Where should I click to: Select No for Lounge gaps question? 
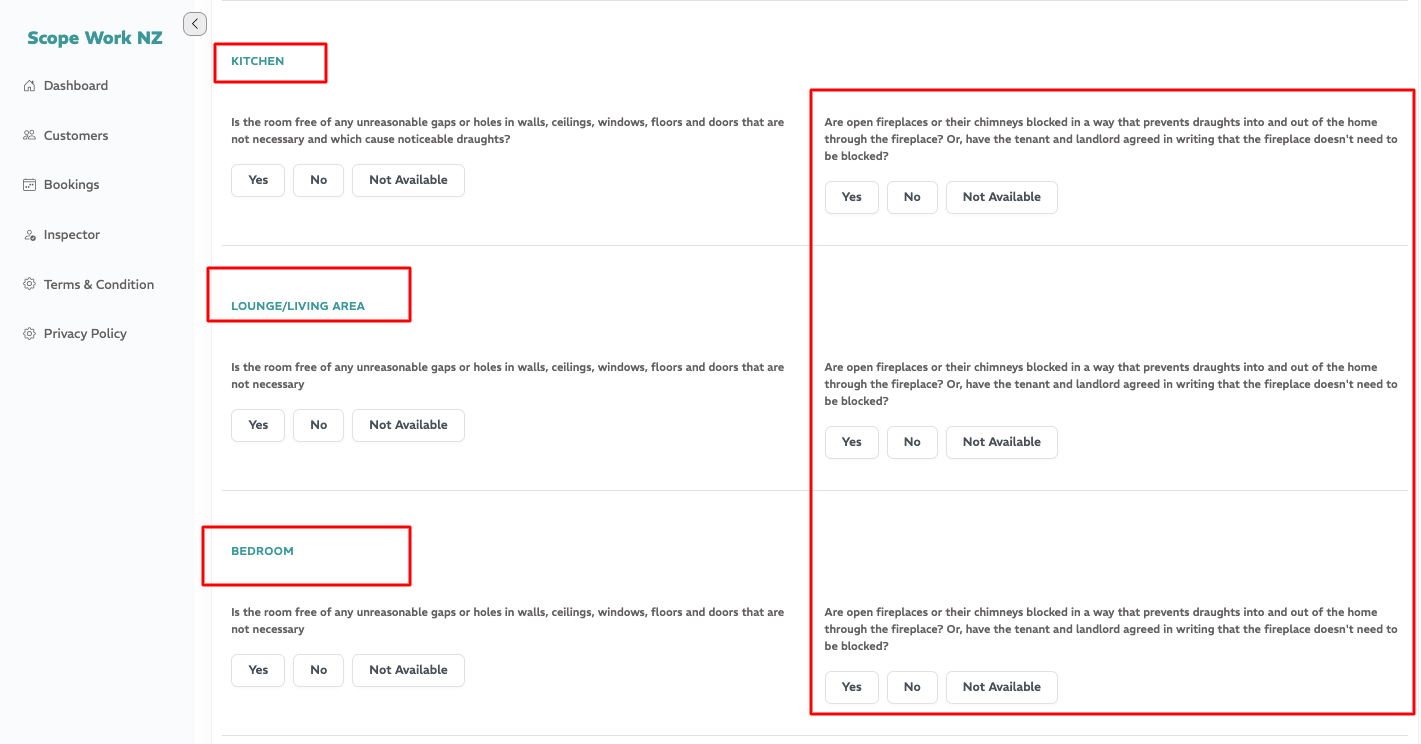318,425
